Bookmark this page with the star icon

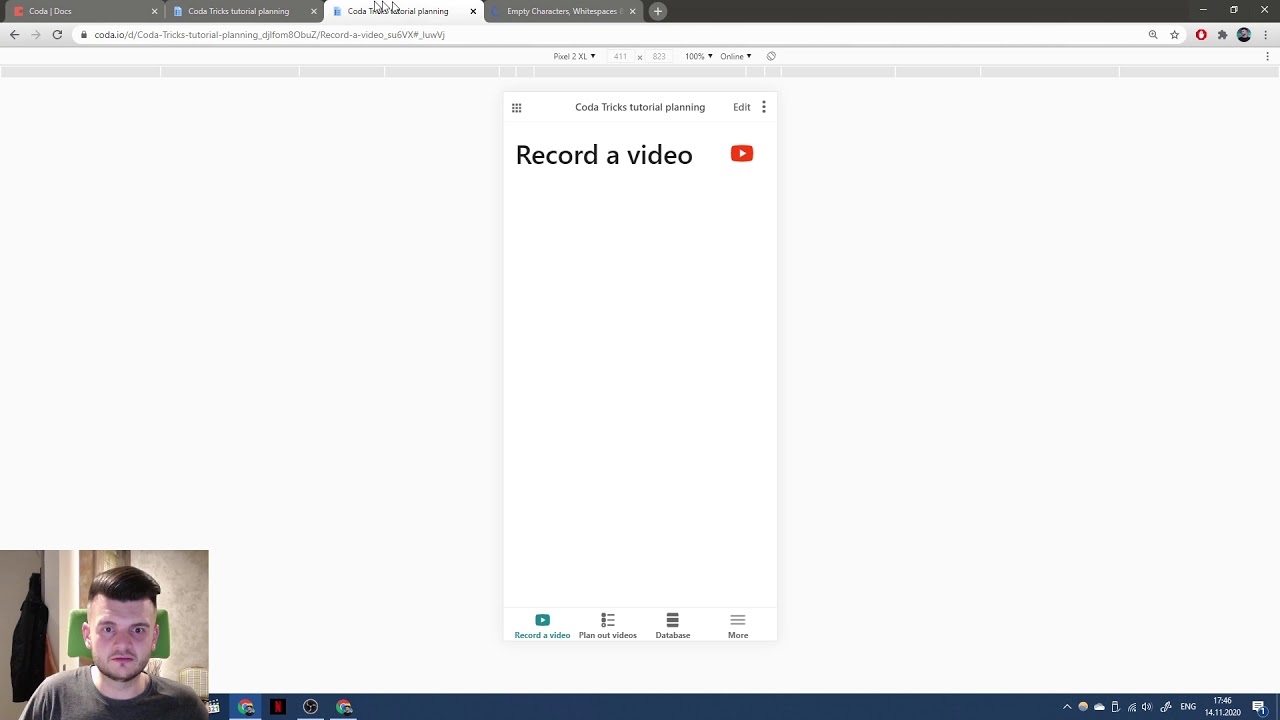click(x=1175, y=34)
